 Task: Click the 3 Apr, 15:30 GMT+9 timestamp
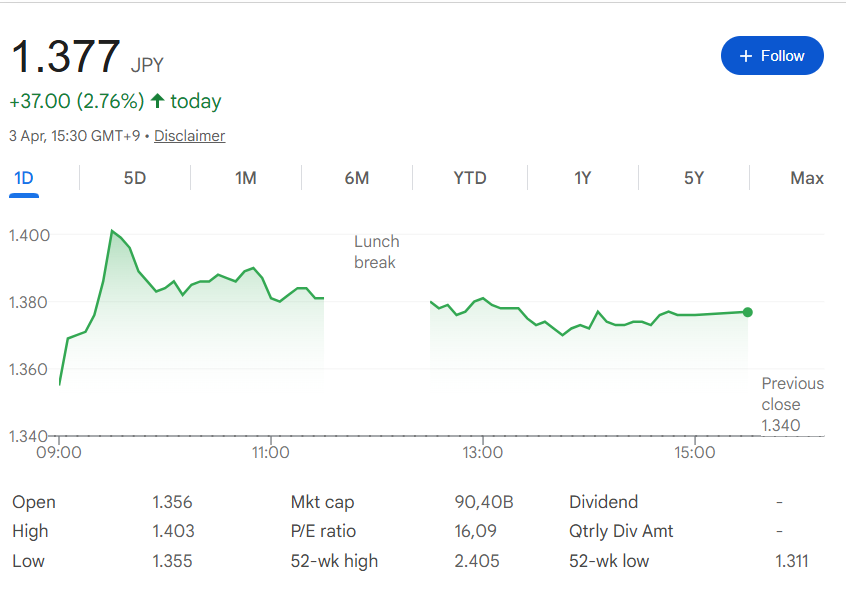point(74,136)
